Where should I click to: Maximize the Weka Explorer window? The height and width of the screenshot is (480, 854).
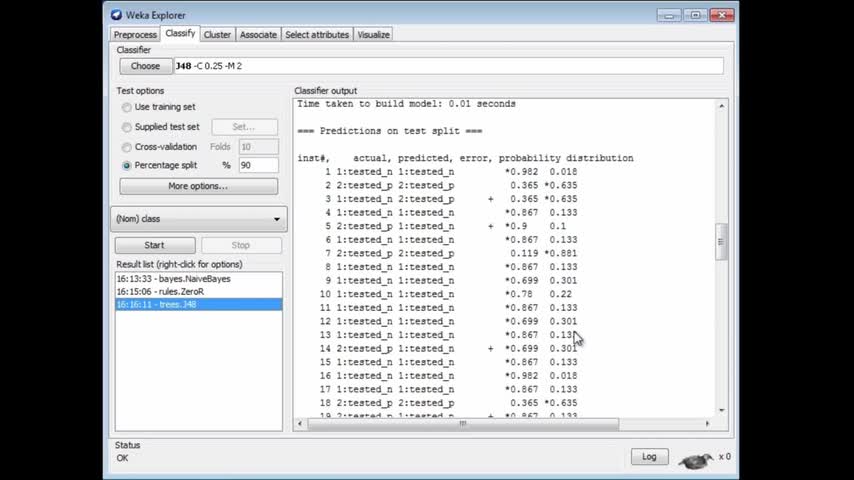[x=695, y=15]
